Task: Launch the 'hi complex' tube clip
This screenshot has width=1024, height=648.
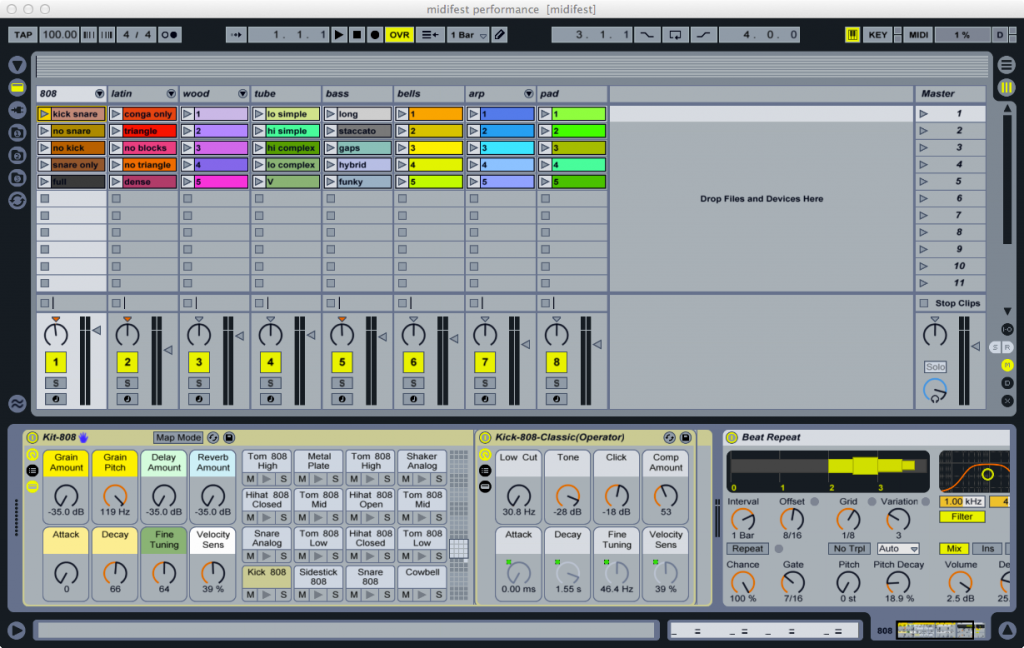Action: tap(259, 148)
